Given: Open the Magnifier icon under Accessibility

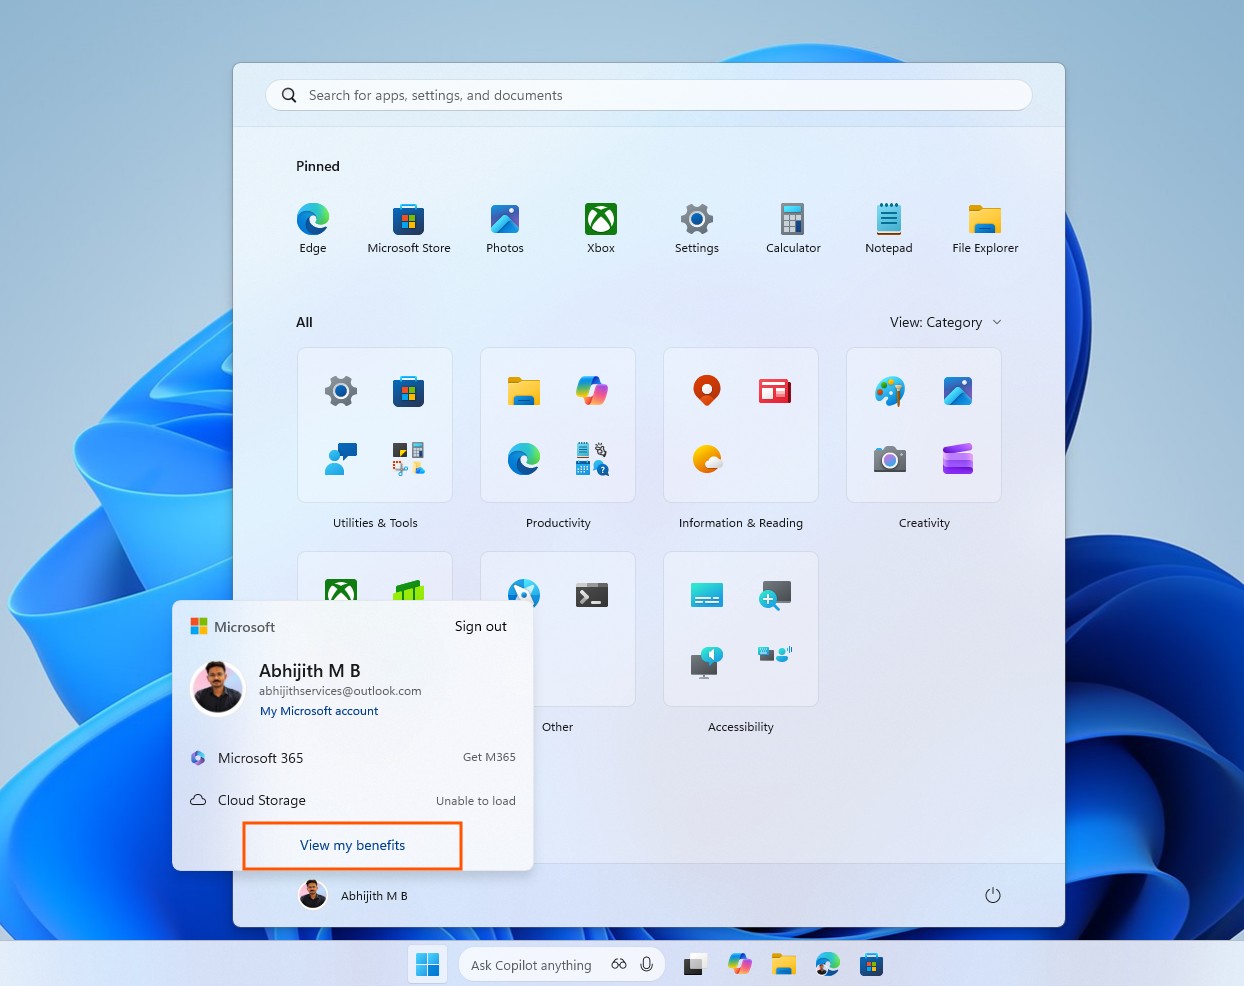Looking at the screenshot, I should [x=775, y=594].
